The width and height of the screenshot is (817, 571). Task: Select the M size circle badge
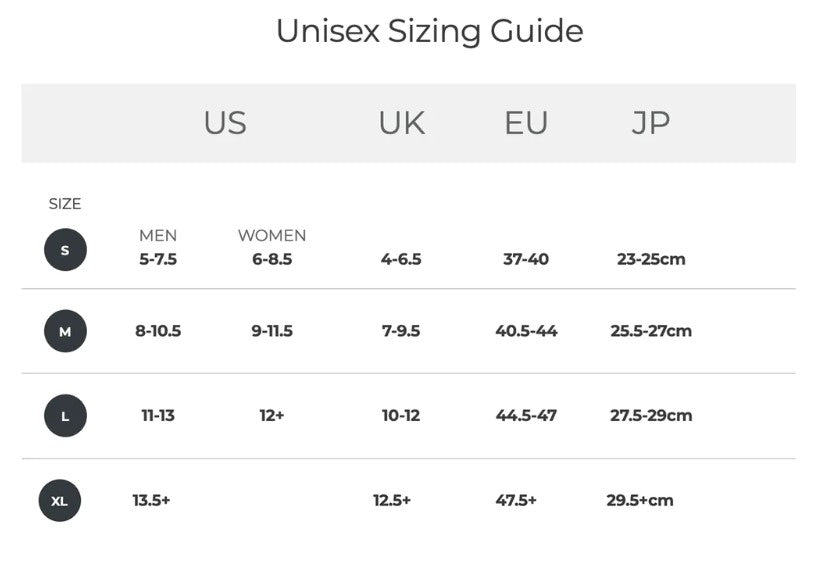65,331
